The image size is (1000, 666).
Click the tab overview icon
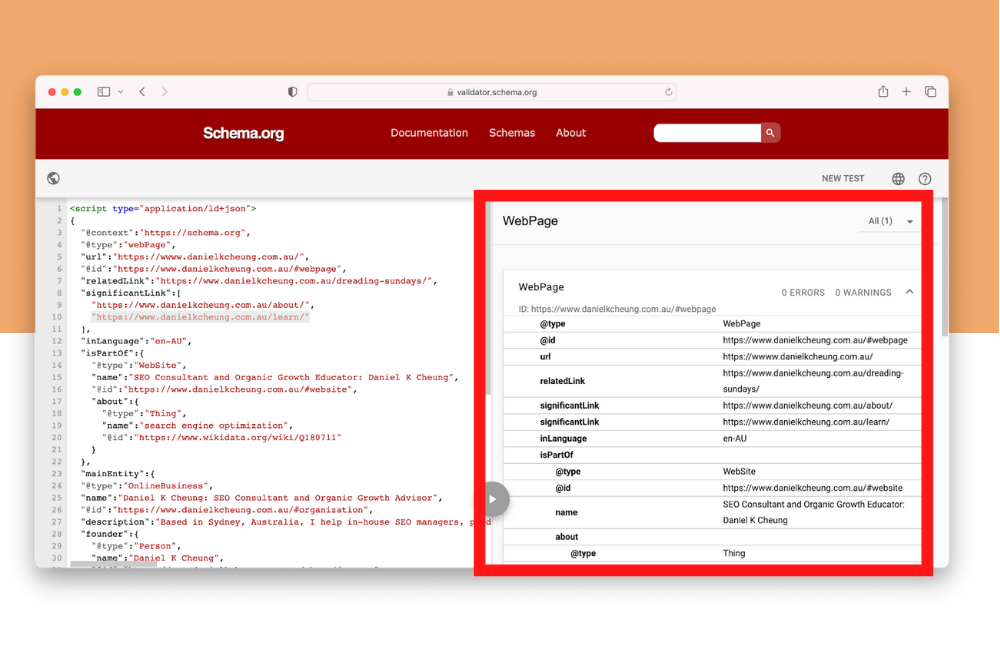coord(930,91)
